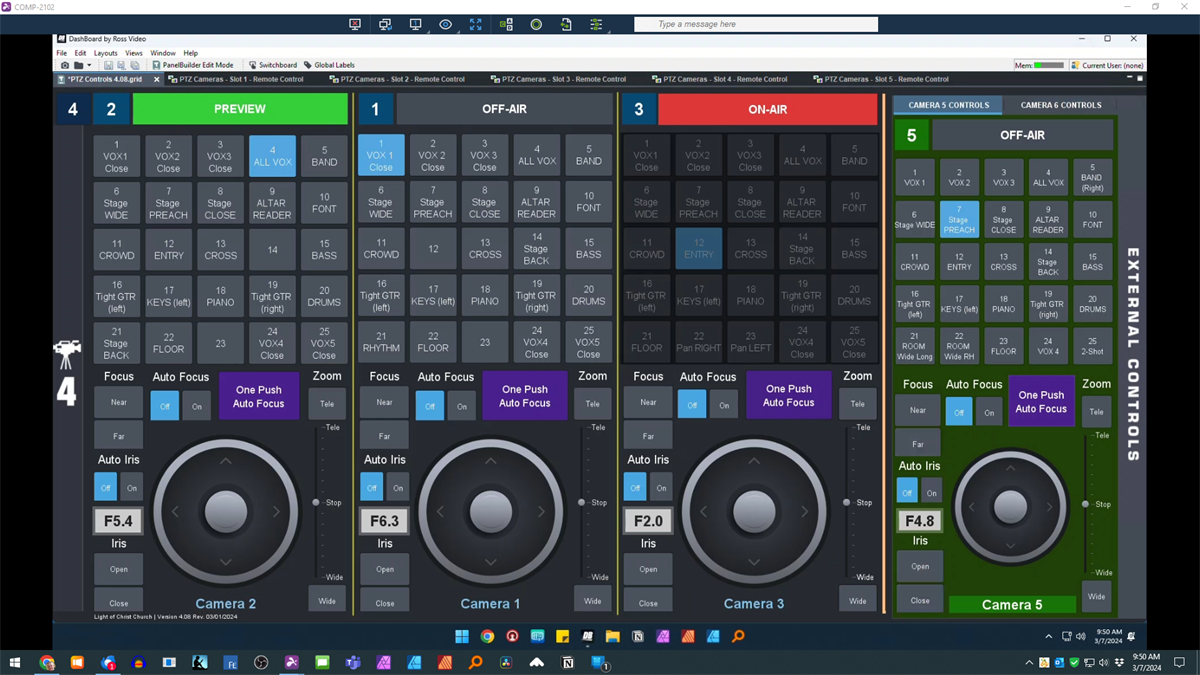Turn Auto Focus On for Camera 2
Screen dimensions: 1200x675
pyautogui.click(x=197, y=406)
